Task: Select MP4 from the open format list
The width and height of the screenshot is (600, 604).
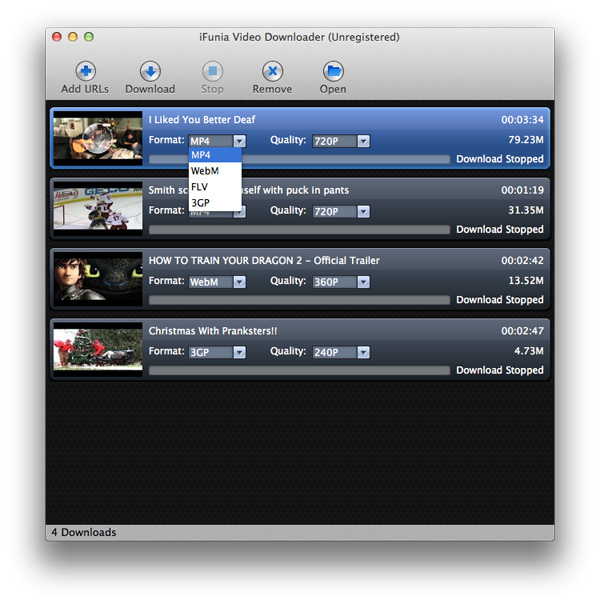Action: [x=215, y=155]
